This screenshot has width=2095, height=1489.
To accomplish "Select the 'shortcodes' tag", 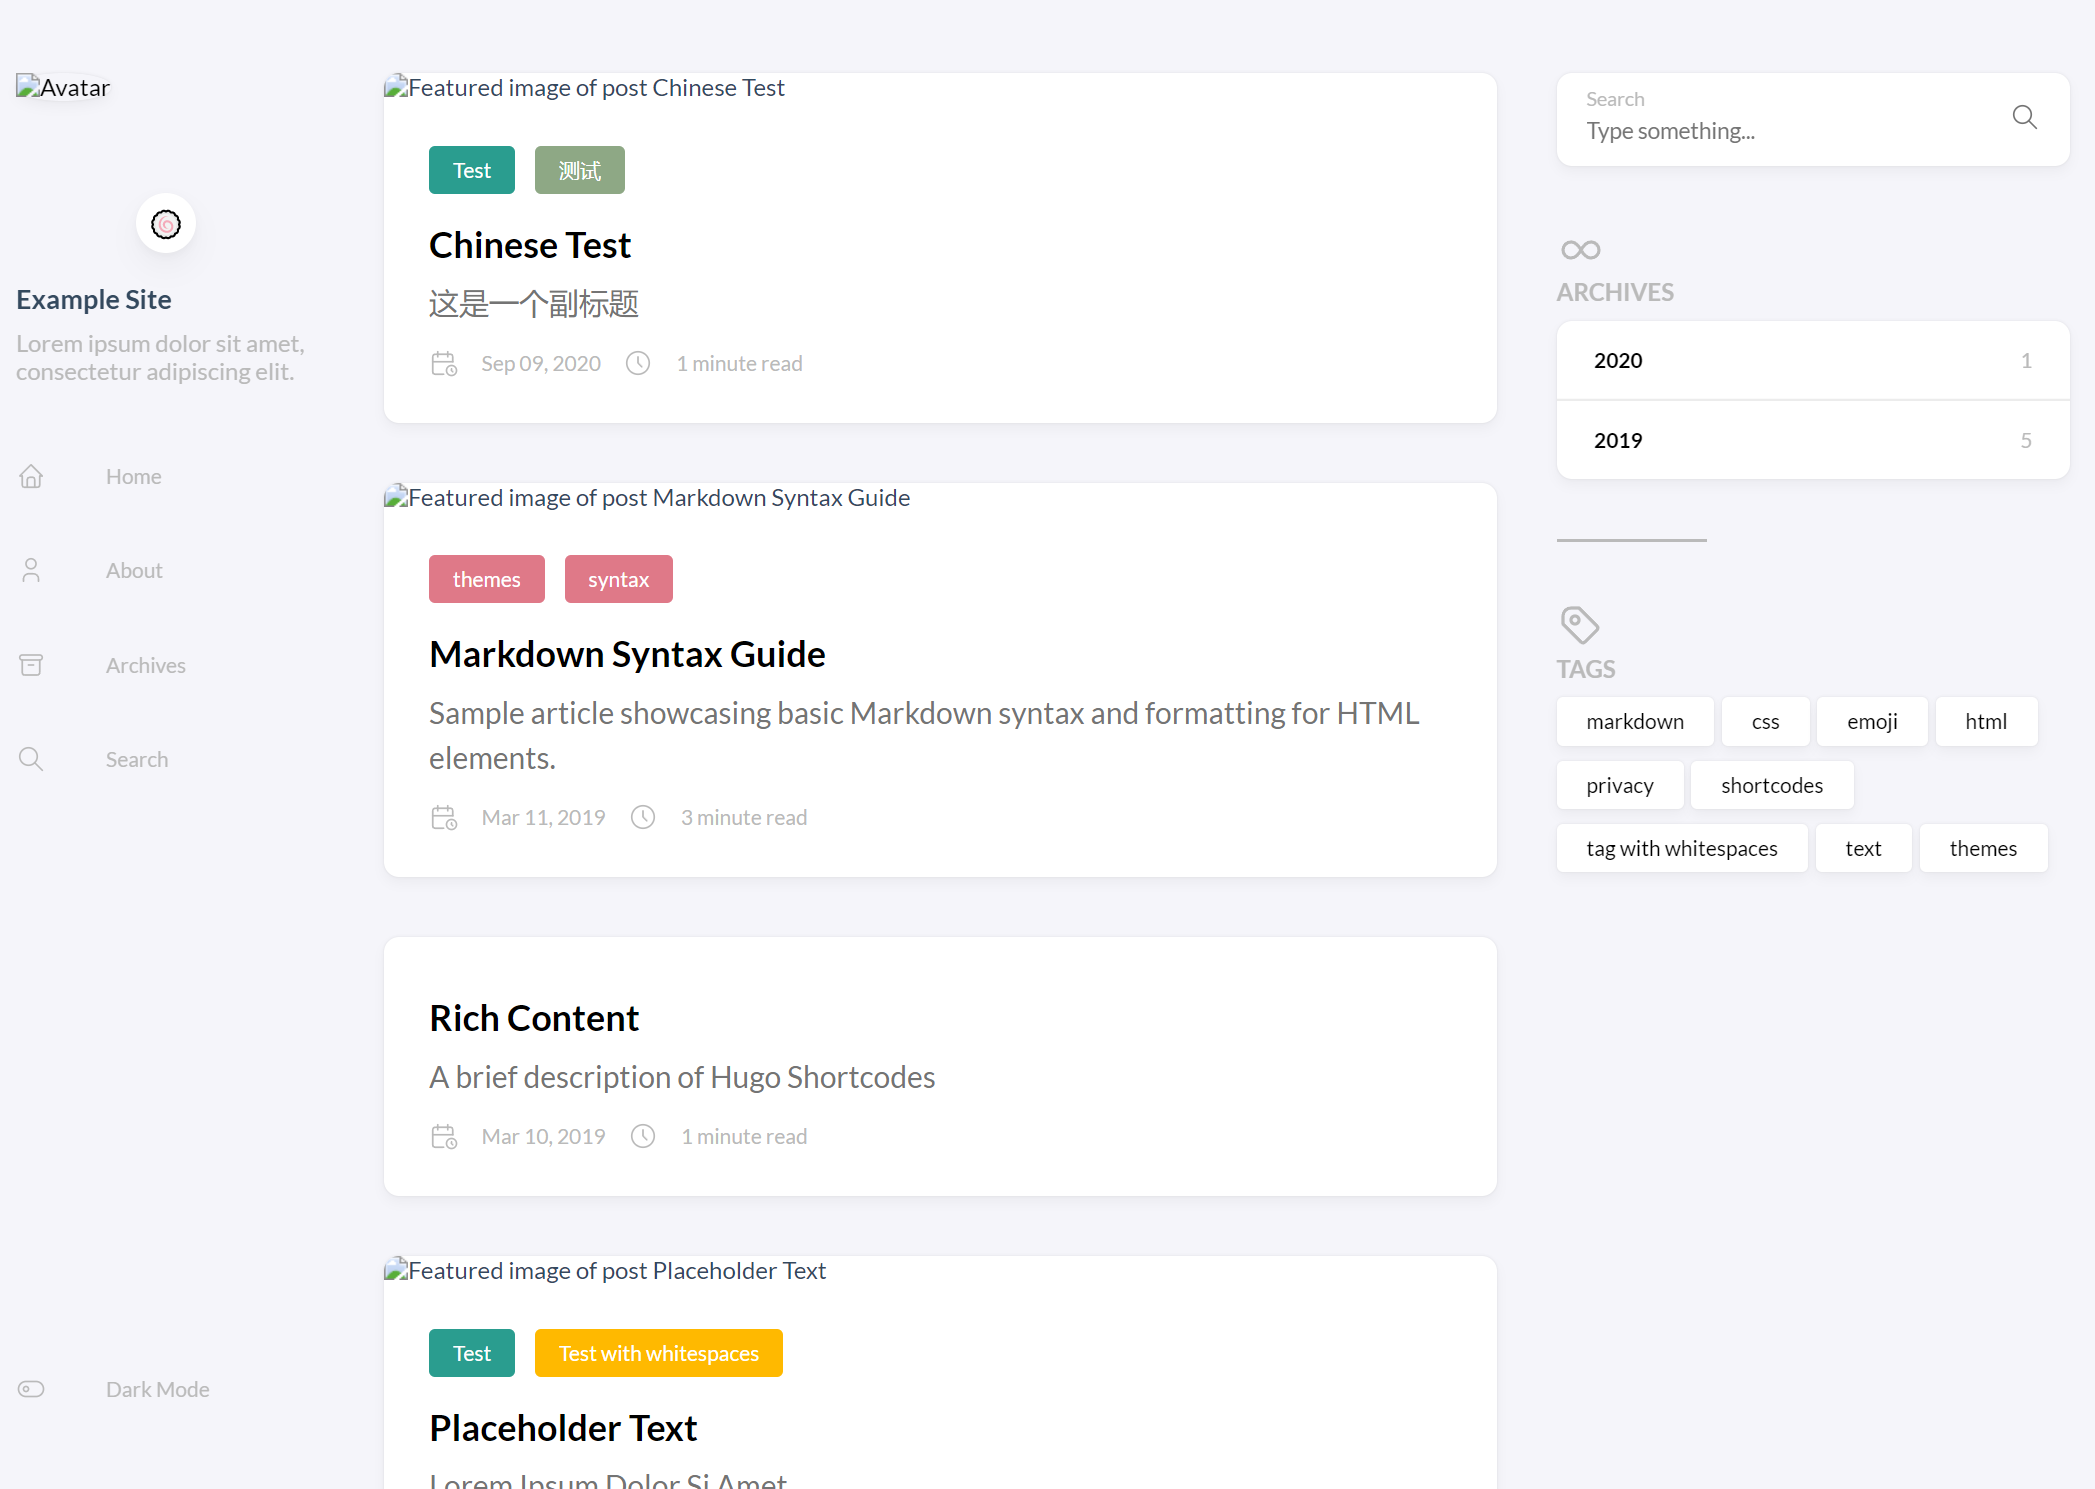I will (x=1771, y=786).
